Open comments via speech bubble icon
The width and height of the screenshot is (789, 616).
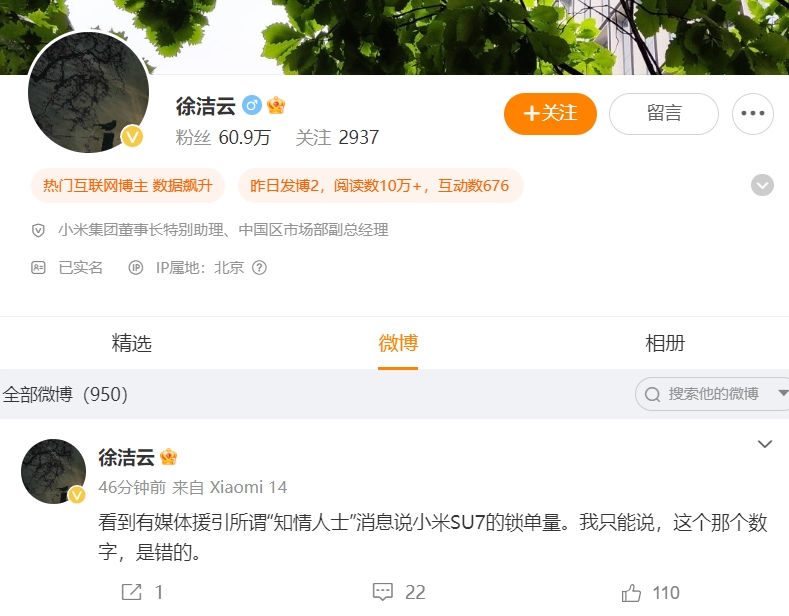(382, 592)
